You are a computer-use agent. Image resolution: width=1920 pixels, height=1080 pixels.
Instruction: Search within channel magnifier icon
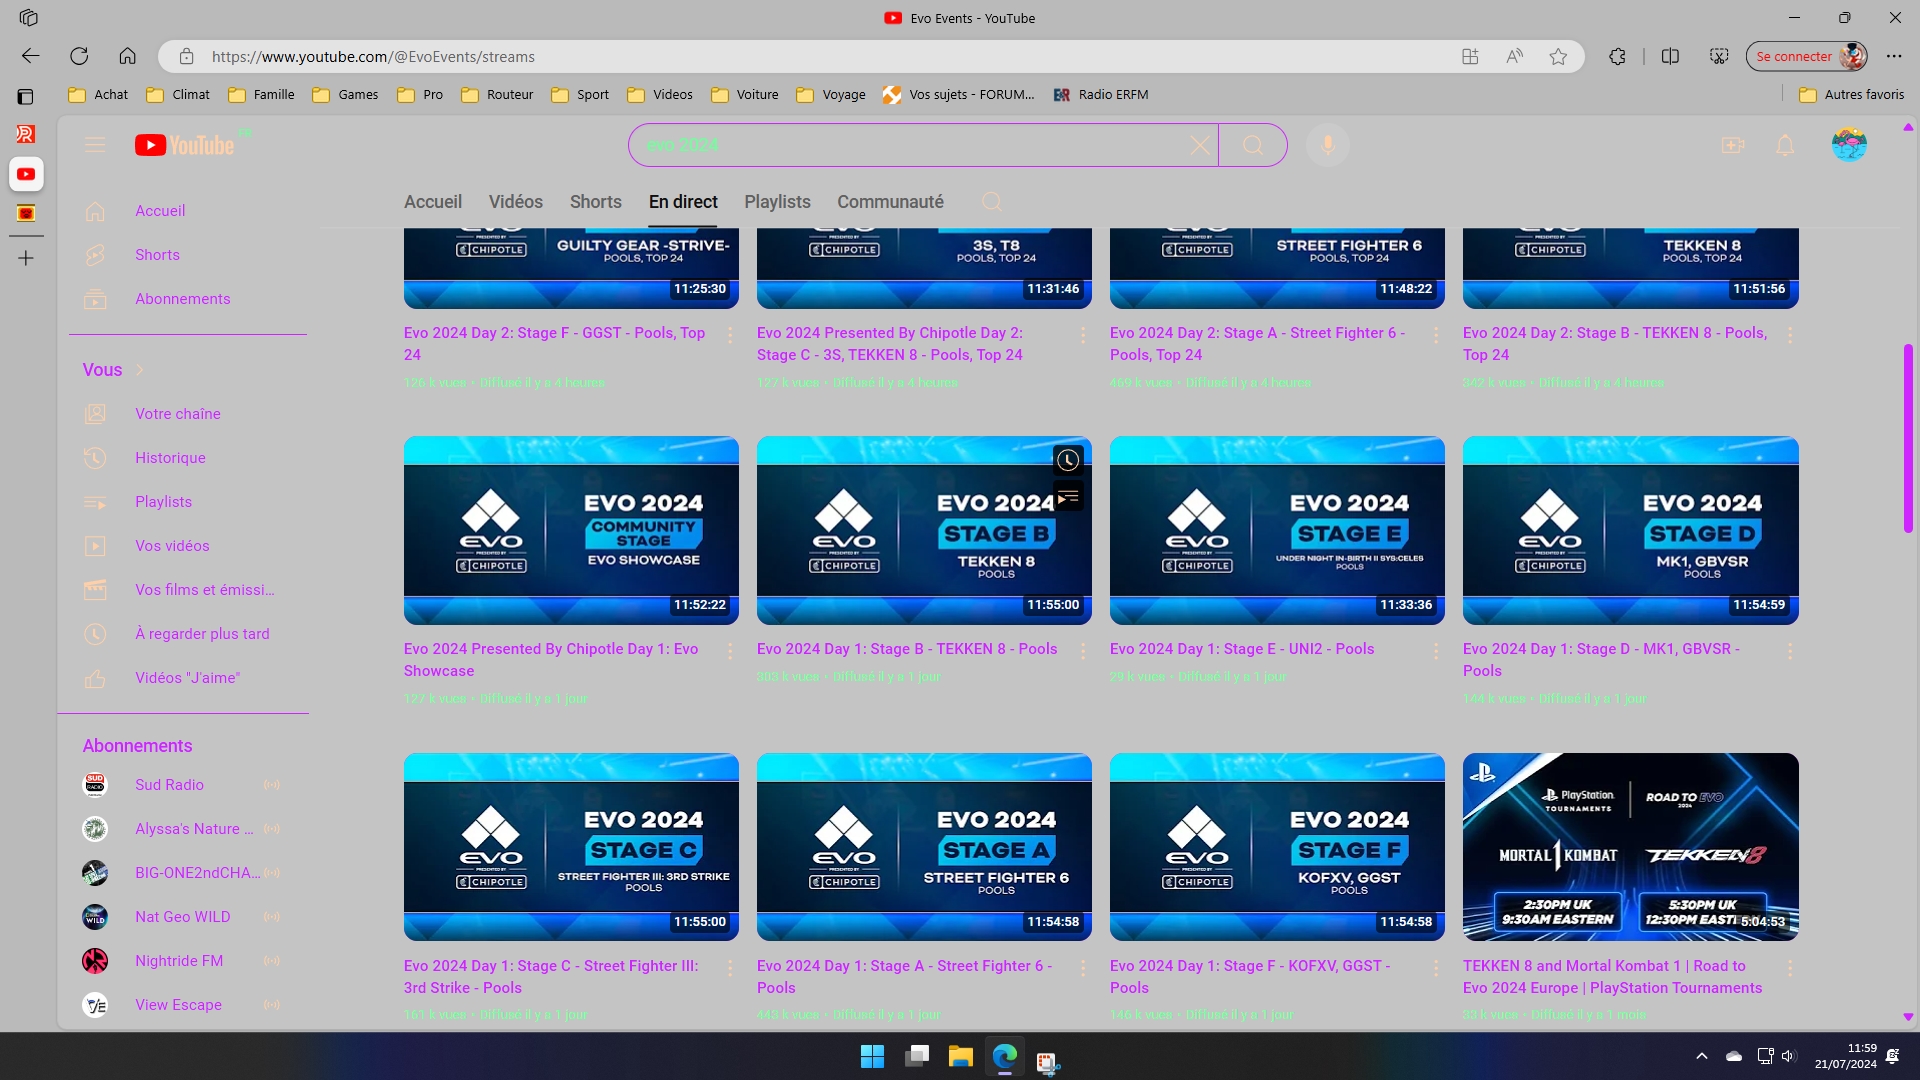[x=991, y=202]
